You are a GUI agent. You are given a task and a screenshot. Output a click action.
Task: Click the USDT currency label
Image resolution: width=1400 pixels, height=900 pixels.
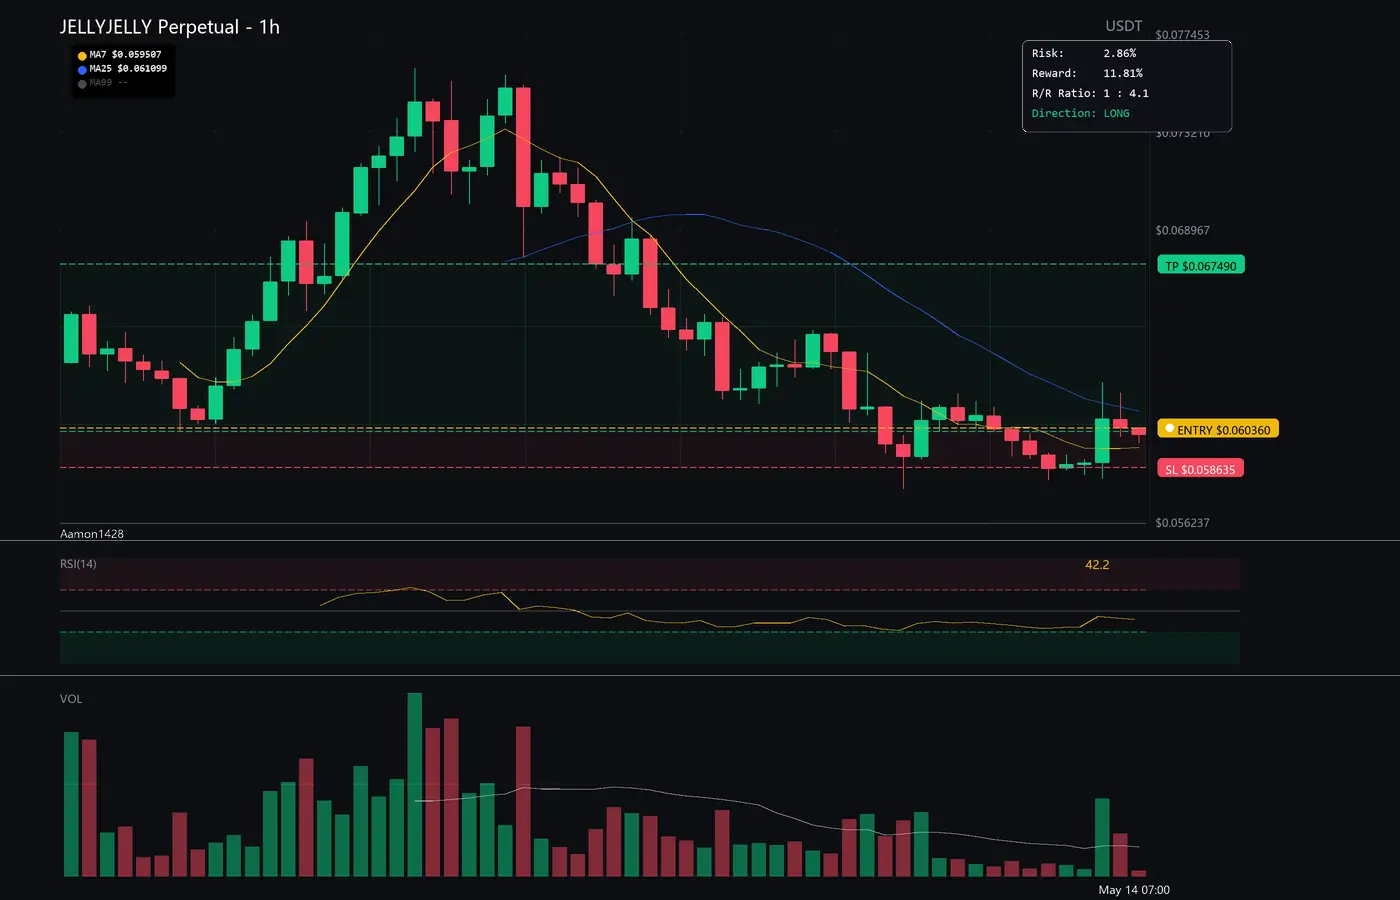pyautogui.click(x=1123, y=26)
